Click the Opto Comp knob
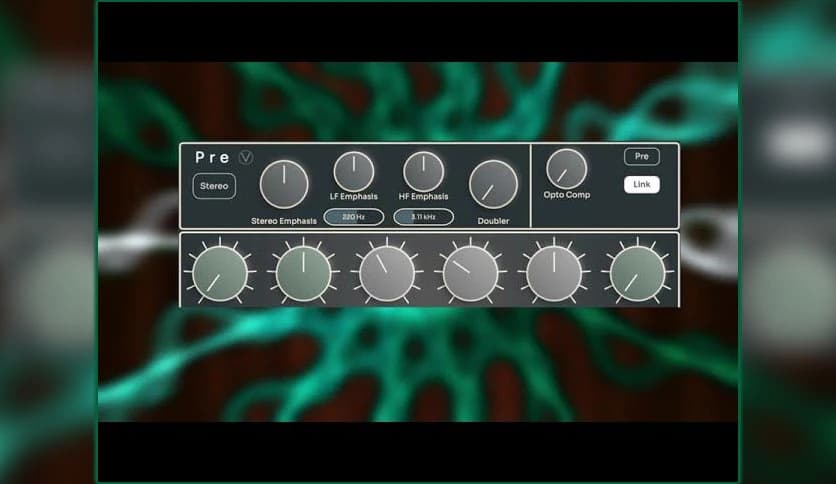Screen dimensions: 836x484 pos(566,169)
